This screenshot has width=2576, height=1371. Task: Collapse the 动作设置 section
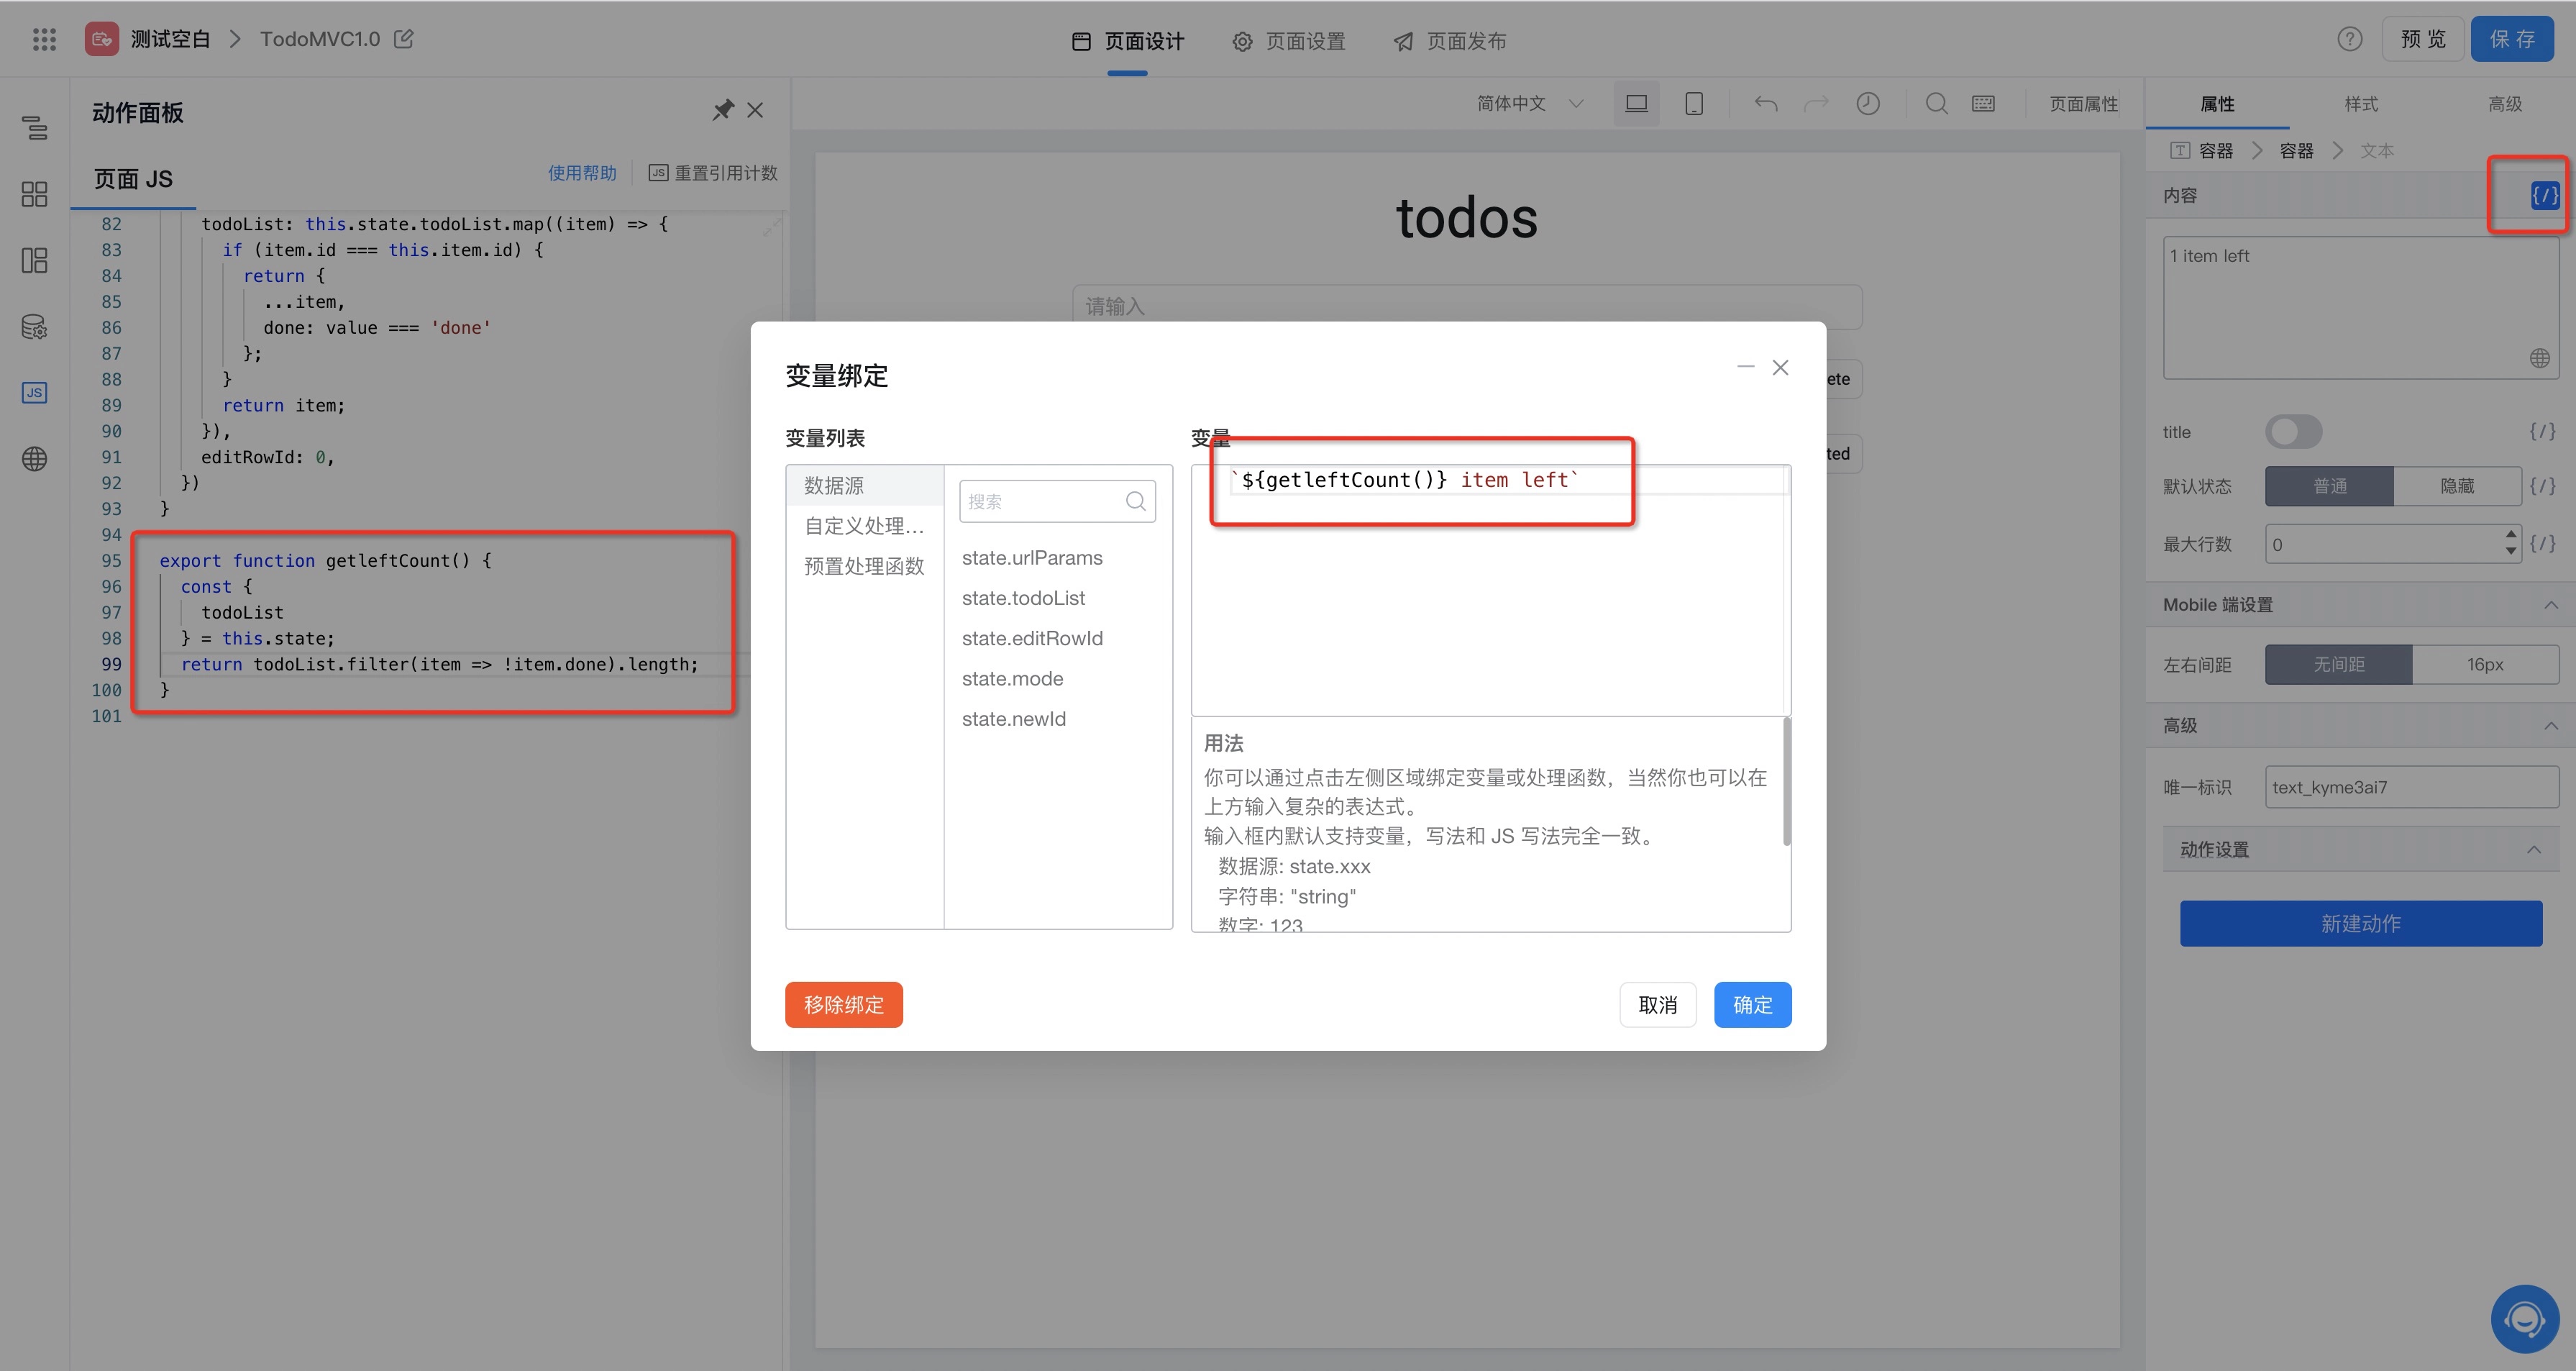click(2533, 850)
